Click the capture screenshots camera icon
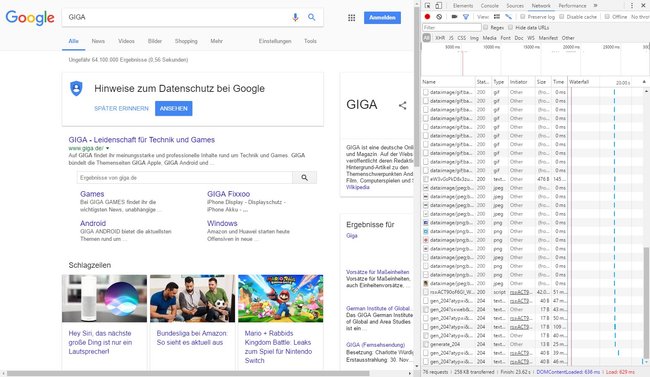This screenshot has height=377, width=650. click(x=454, y=17)
